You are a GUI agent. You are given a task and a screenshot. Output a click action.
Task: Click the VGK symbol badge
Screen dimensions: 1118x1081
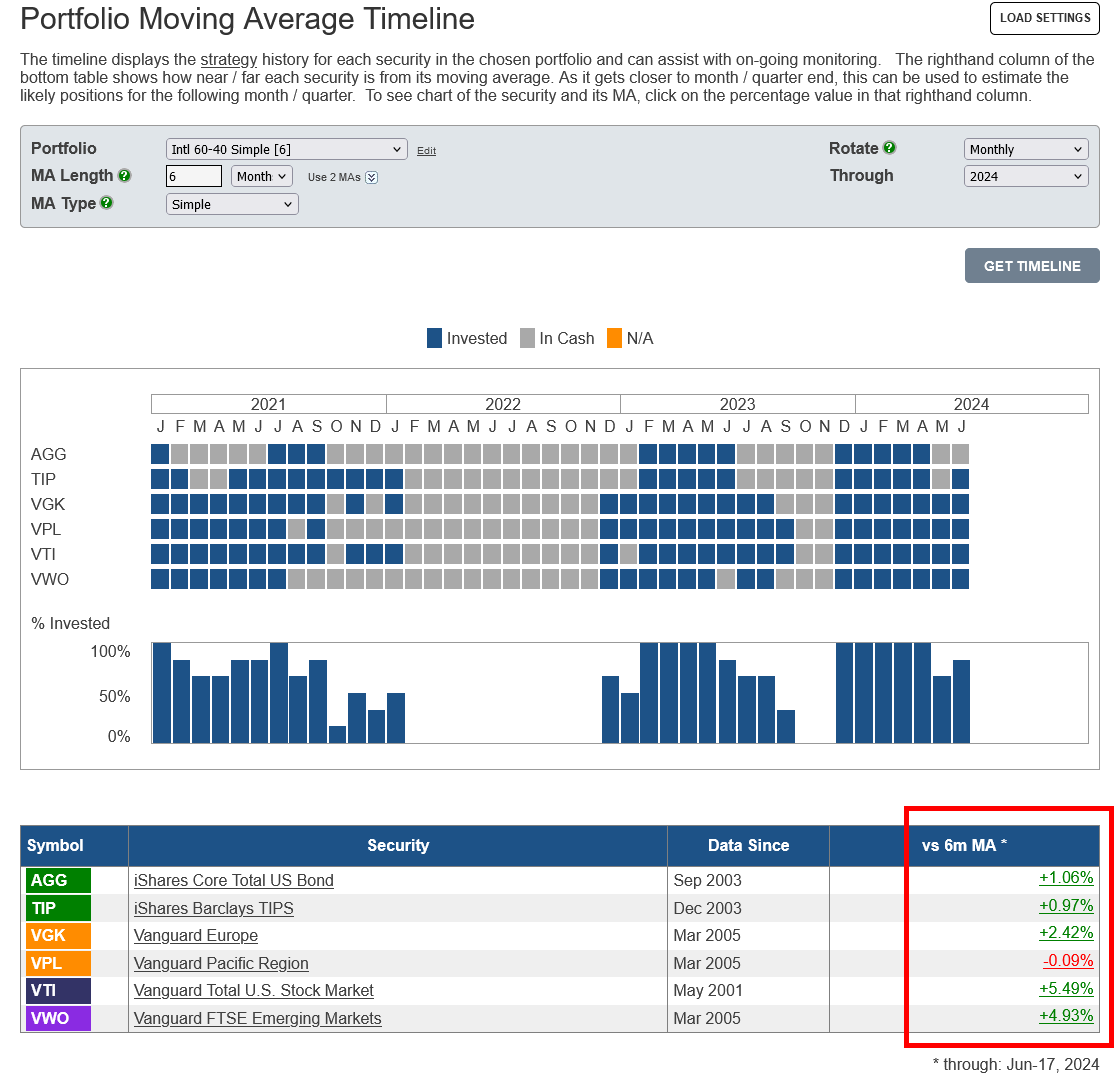coord(58,935)
